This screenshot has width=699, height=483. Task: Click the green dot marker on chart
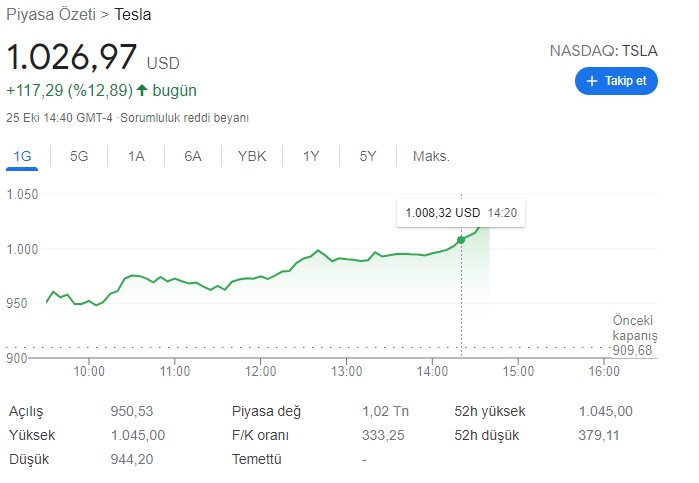[461, 240]
